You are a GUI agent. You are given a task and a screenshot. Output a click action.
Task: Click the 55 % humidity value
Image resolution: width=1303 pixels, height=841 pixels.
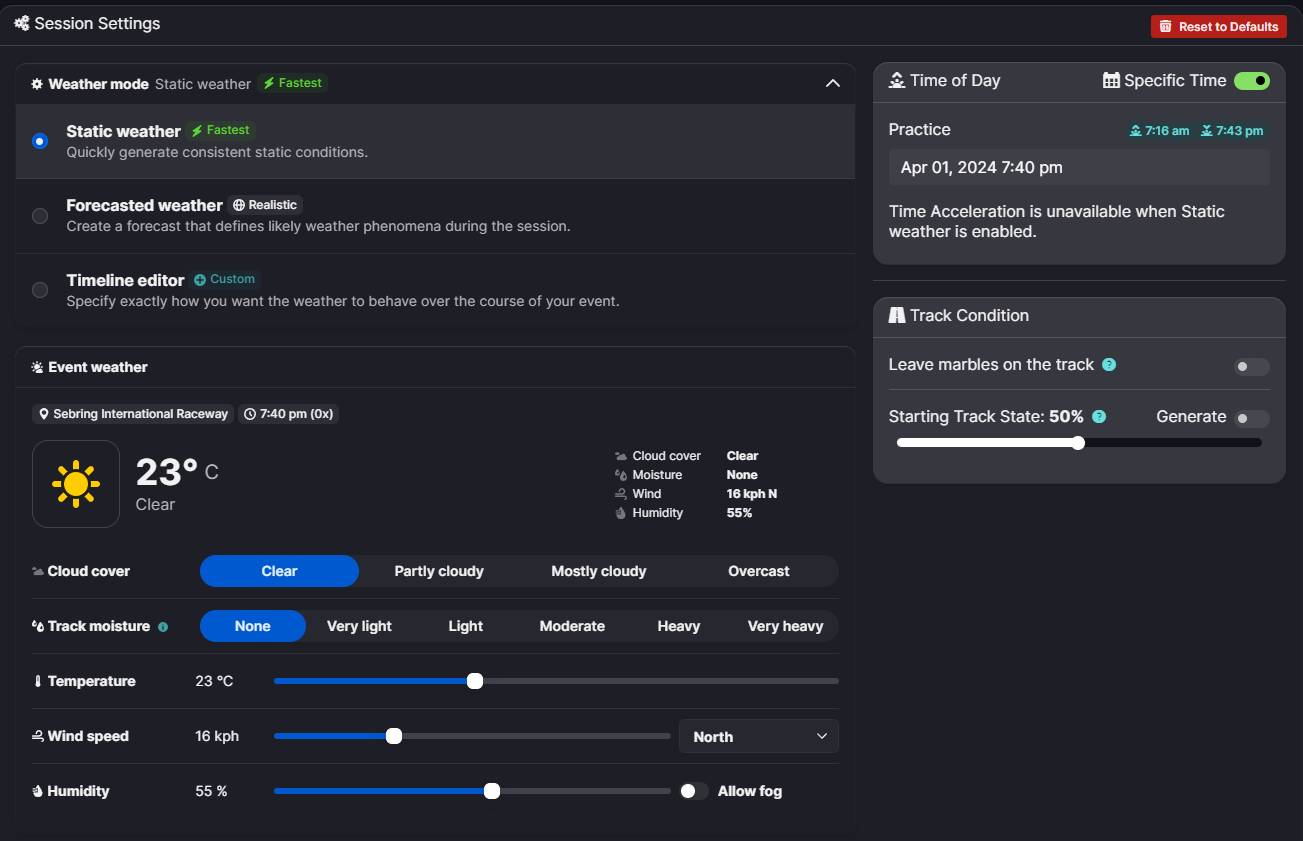pyautogui.click(x=211, y=791)
